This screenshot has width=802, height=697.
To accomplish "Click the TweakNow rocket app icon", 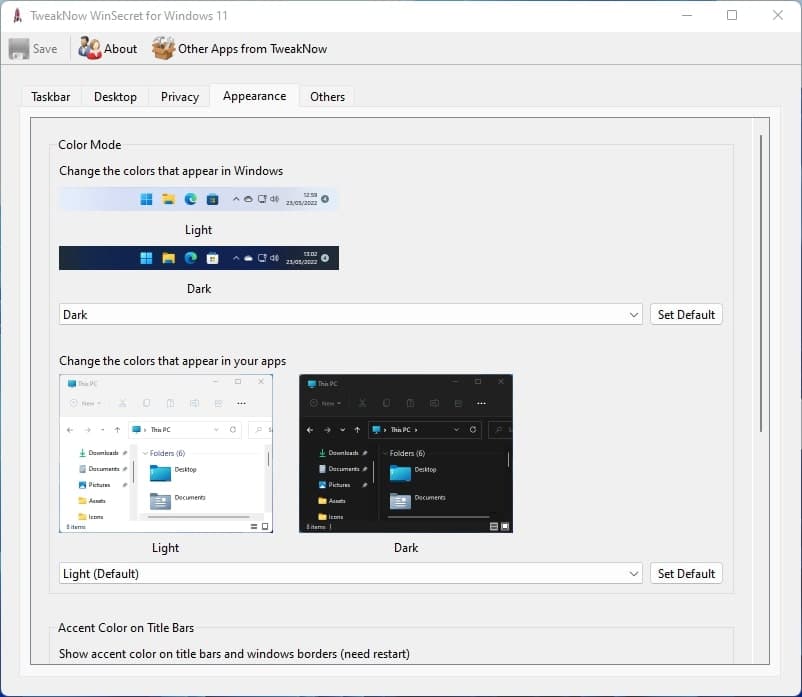I will pos(16,15).
